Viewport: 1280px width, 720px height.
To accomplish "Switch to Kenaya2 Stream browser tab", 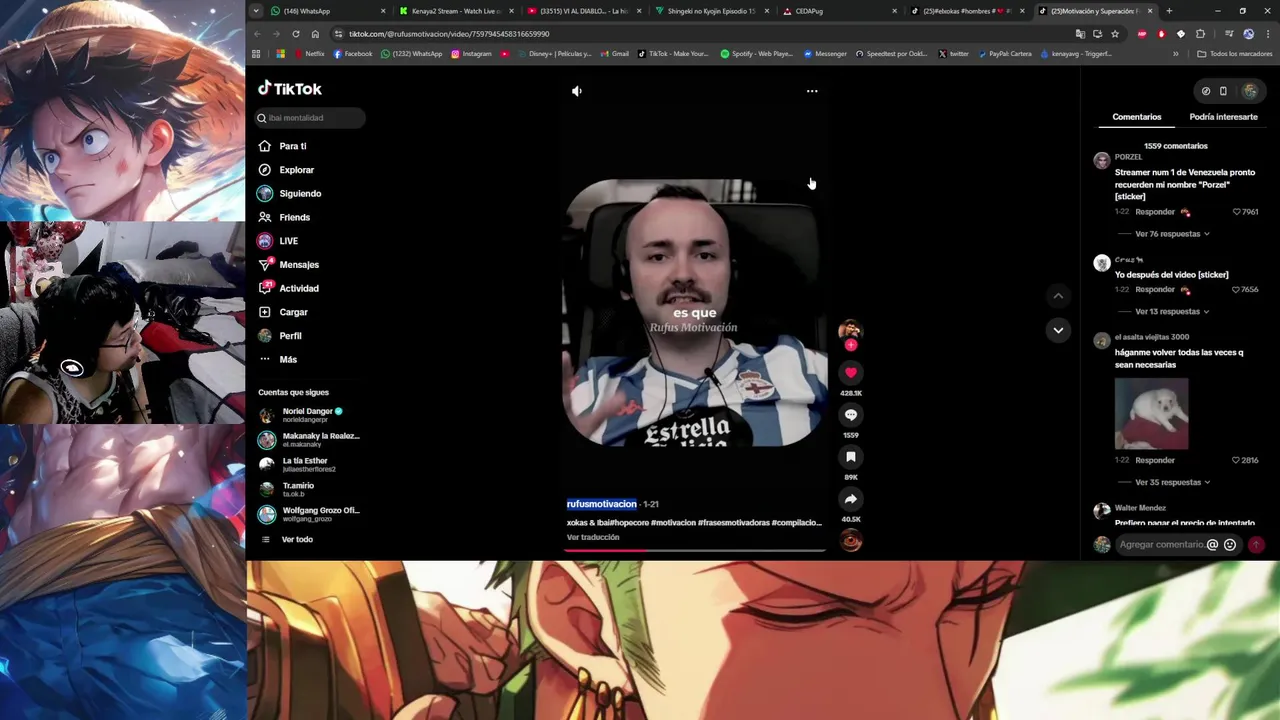I will tap(456, 11).
